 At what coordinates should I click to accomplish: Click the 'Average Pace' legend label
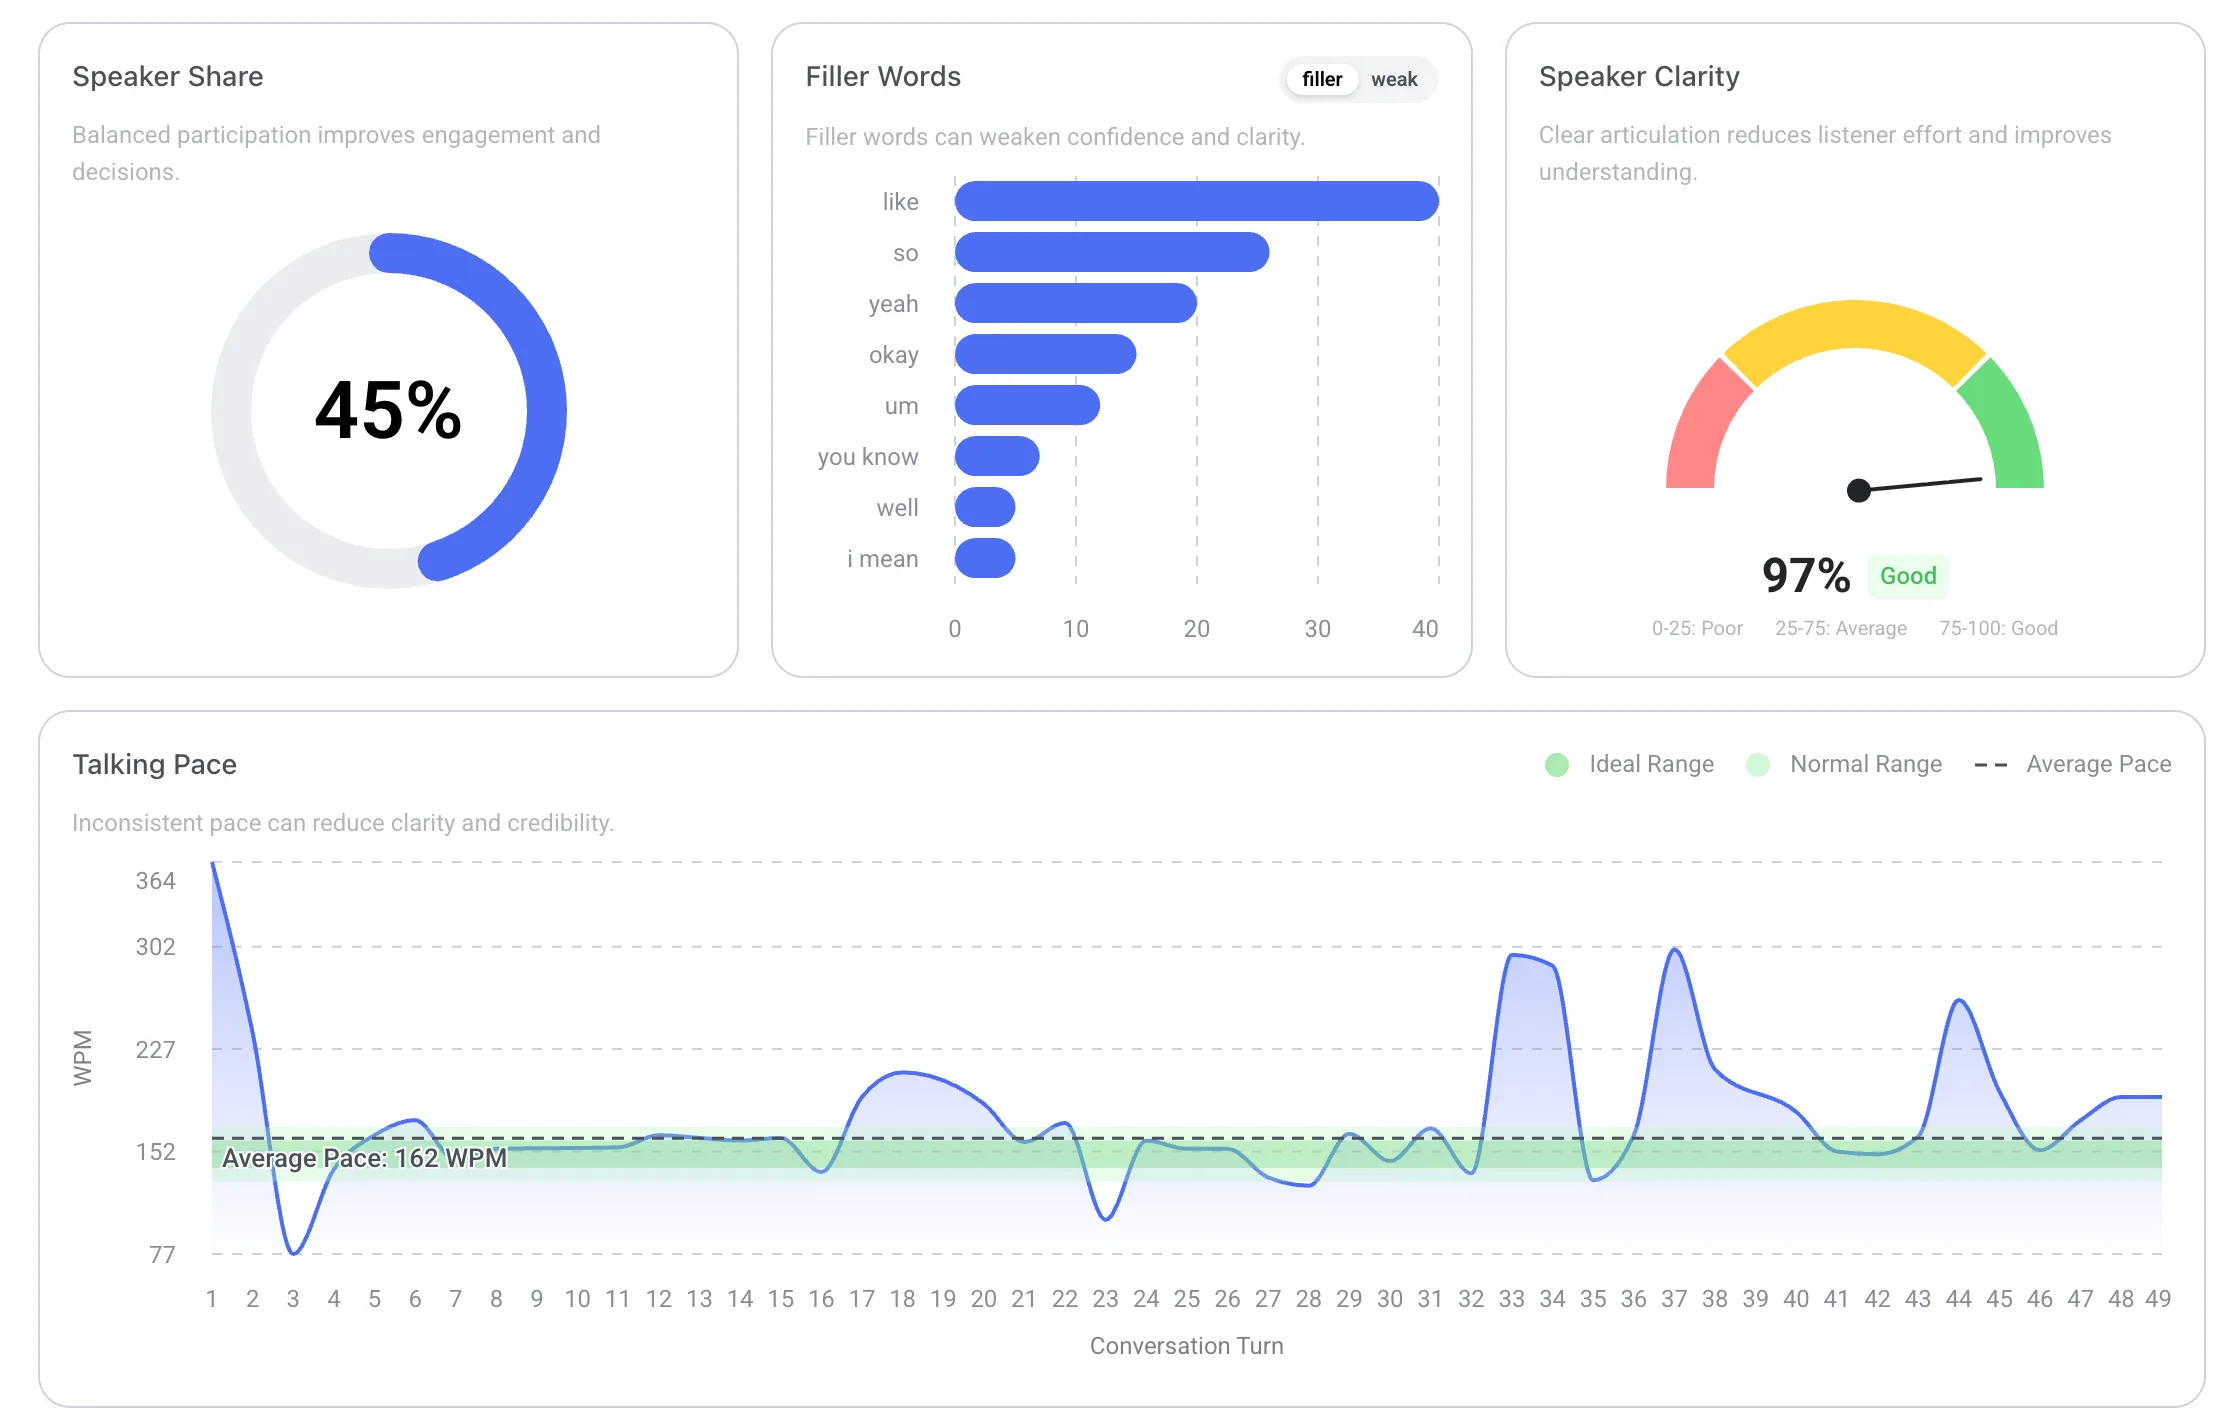[x=2098, y=765]
